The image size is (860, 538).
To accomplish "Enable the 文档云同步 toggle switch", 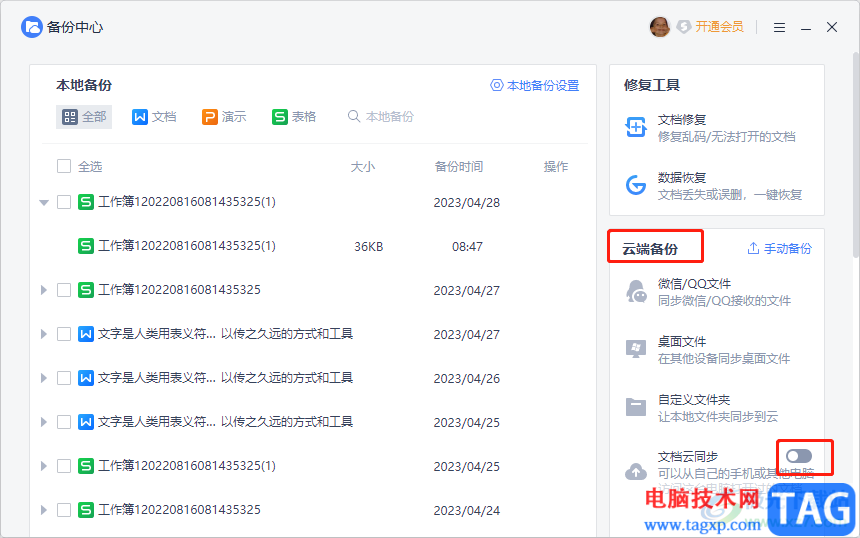I will [x=799, y=456].
